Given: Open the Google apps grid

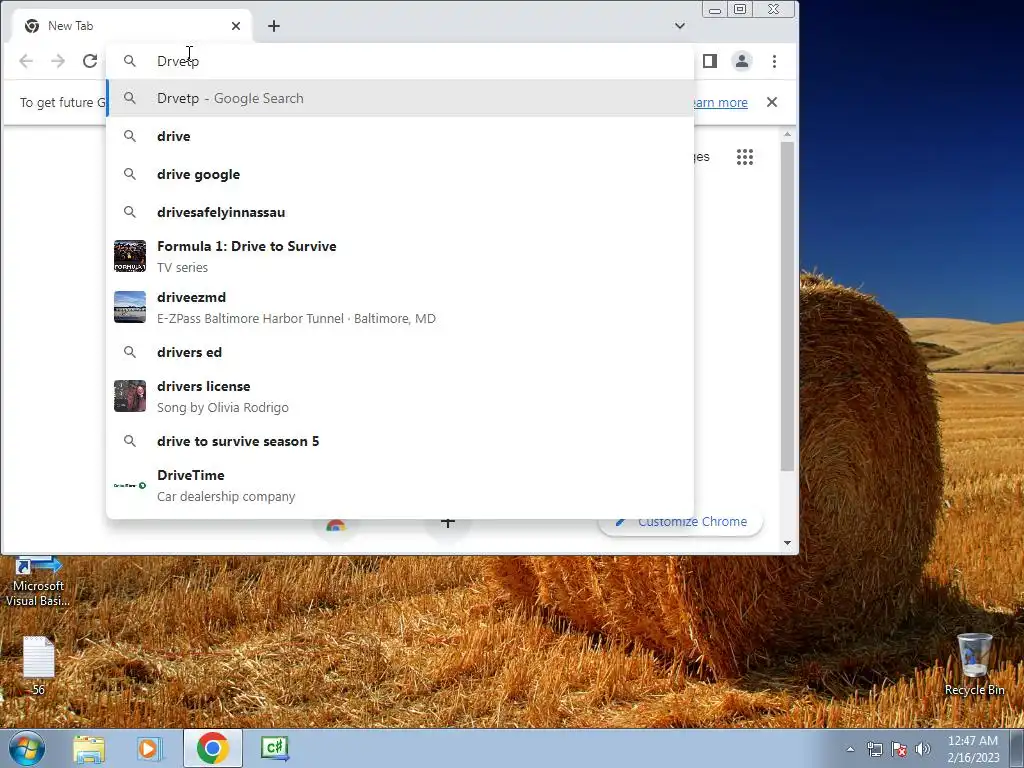Looking at the screenshot, I should click(744, 157).
